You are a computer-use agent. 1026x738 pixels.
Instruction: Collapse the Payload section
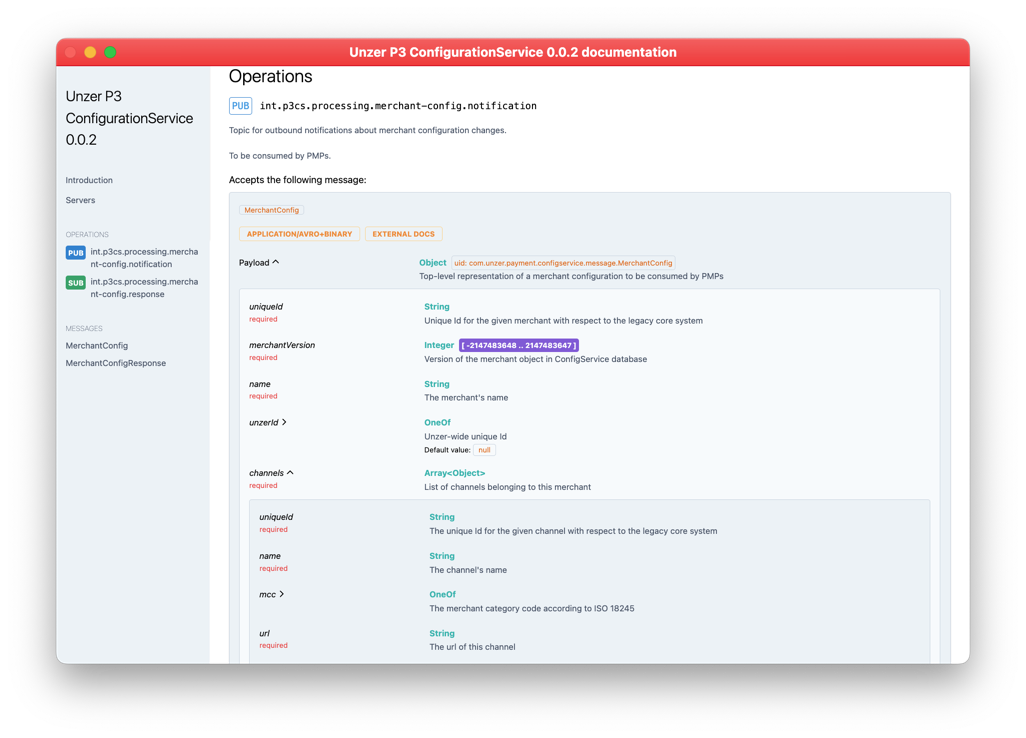[259, 262]
